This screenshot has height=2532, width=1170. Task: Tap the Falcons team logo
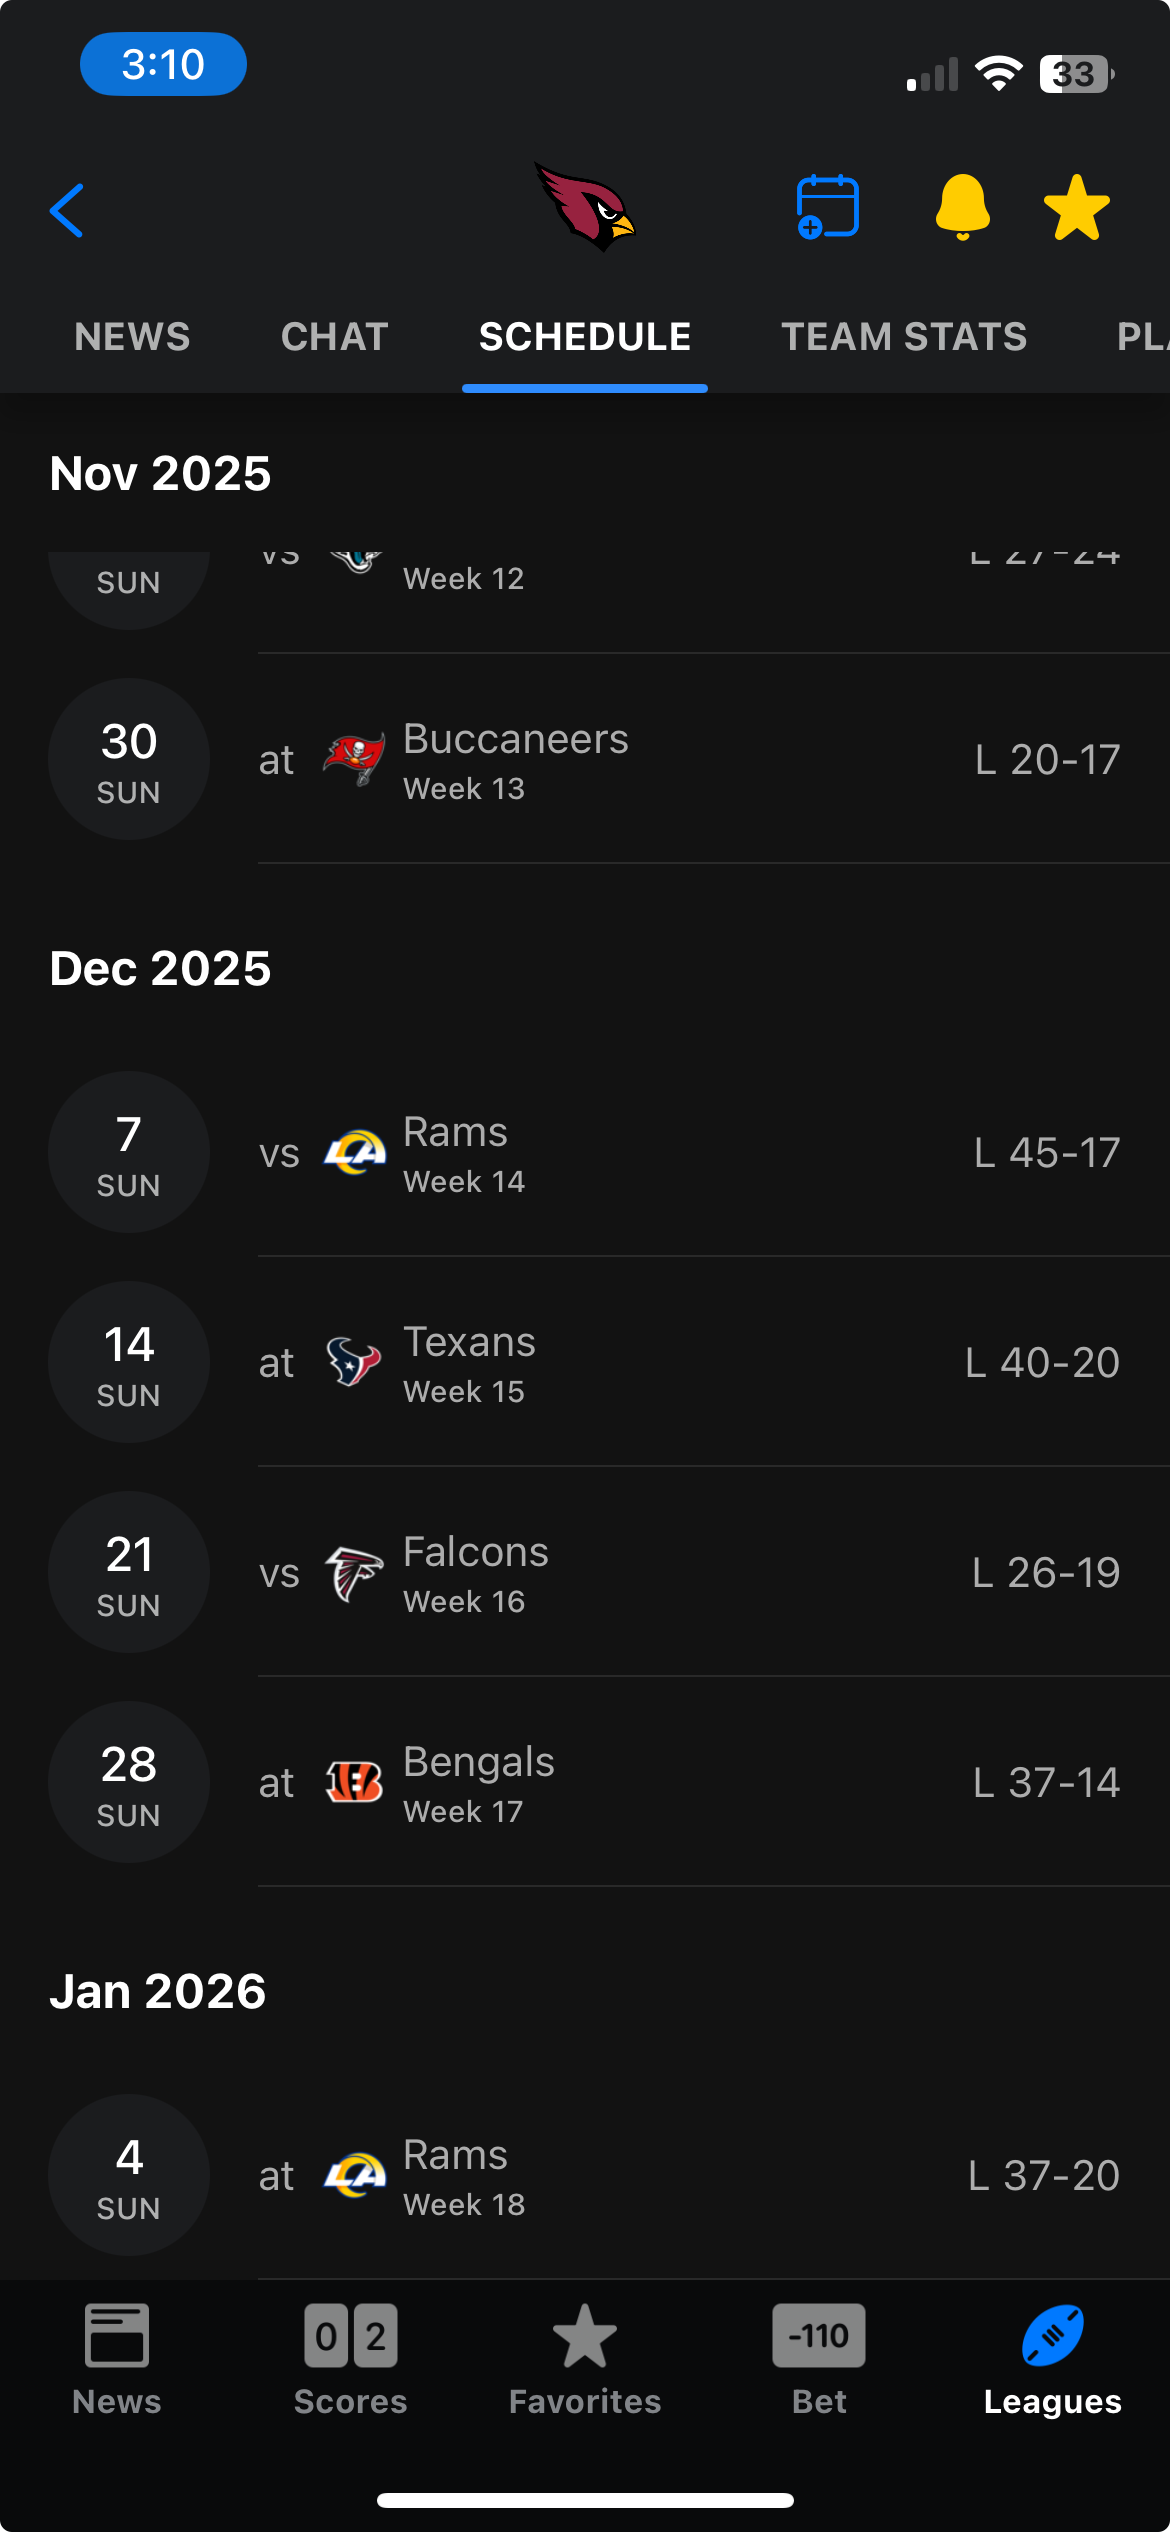[354, 1573]
